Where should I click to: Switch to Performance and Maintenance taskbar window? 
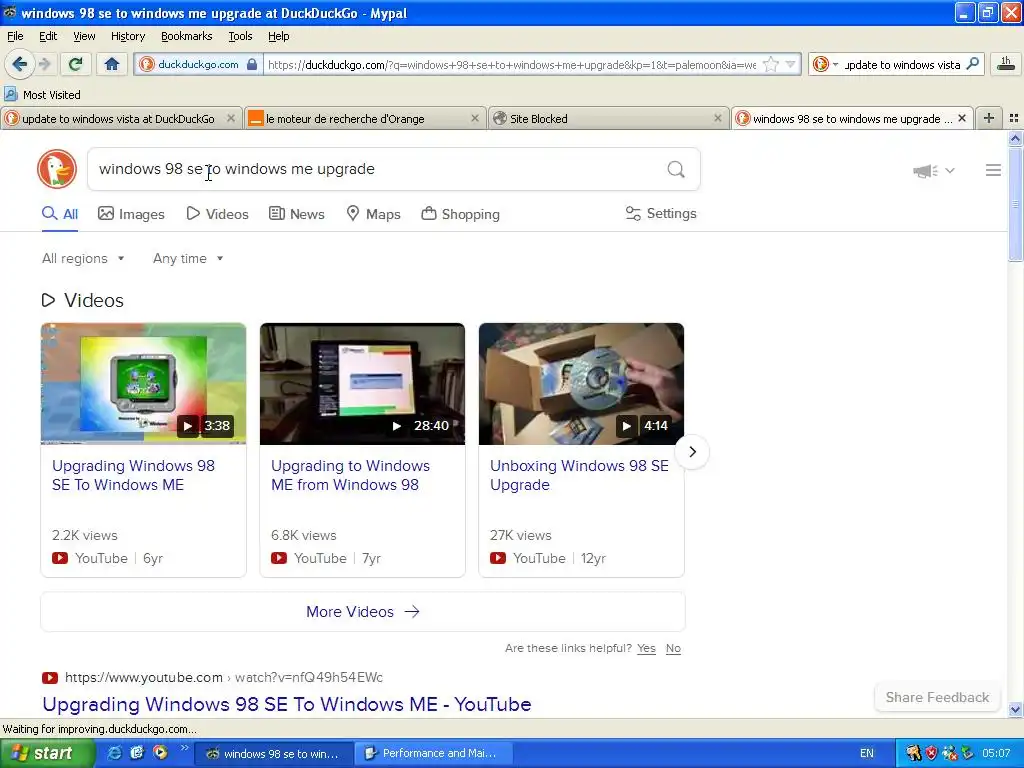pyautogui.click(x=434, y=754)
